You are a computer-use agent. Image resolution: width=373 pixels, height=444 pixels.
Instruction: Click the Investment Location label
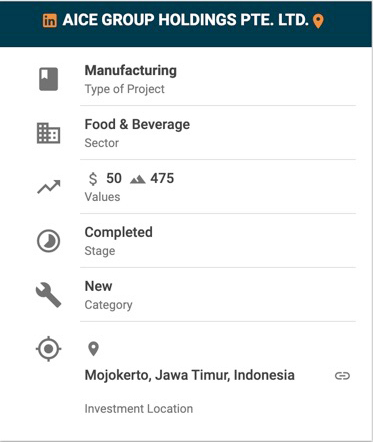[x=139, y=409]
